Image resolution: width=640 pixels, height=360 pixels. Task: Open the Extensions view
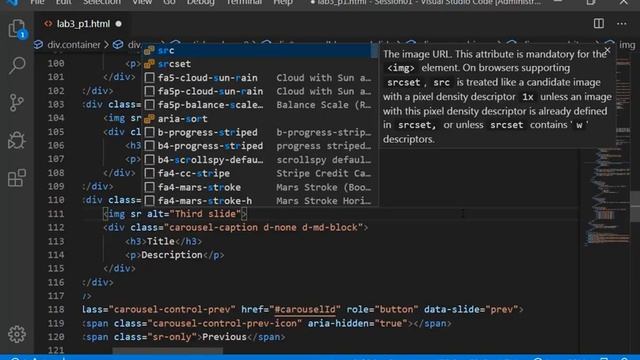17,178
